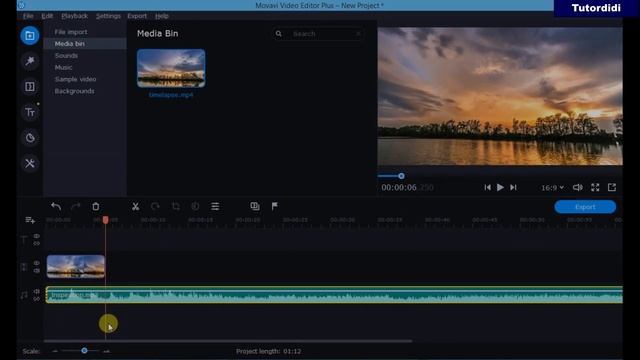Select the timelapse.mp4 thumbnail in Media Bin
The image size is (640, 360).
(171, 68)
